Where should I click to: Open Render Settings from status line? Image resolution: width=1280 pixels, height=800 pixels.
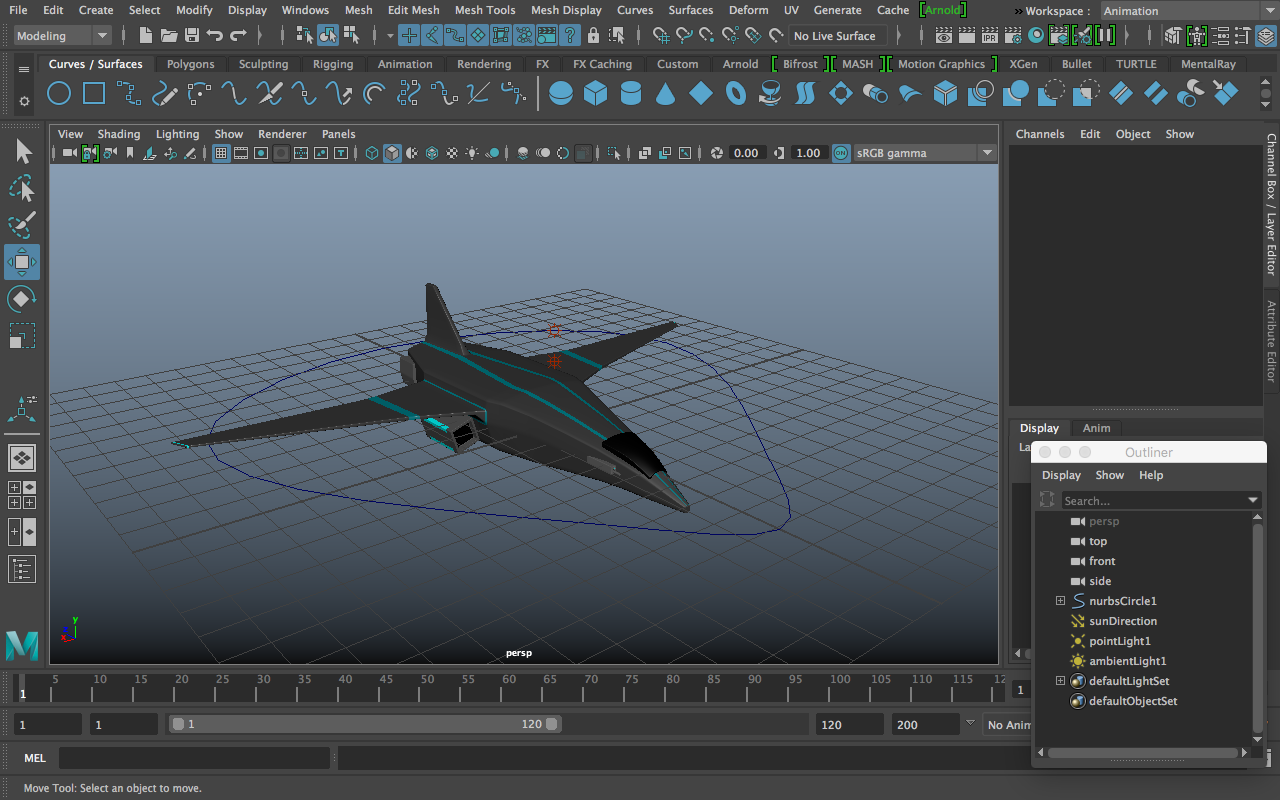(1012, 36)
